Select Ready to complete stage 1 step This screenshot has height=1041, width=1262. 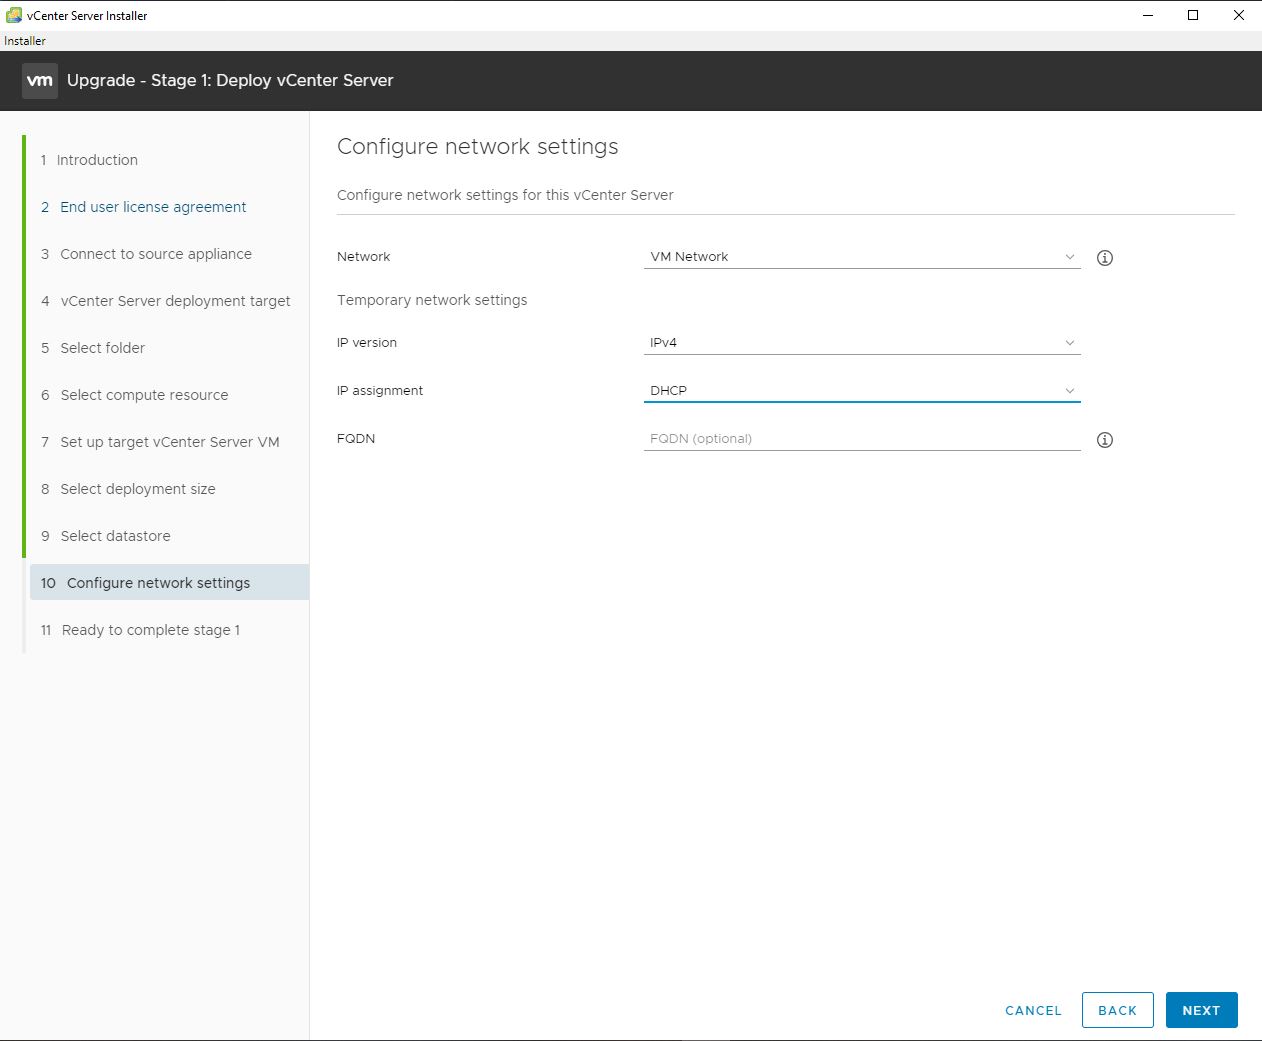140,630
